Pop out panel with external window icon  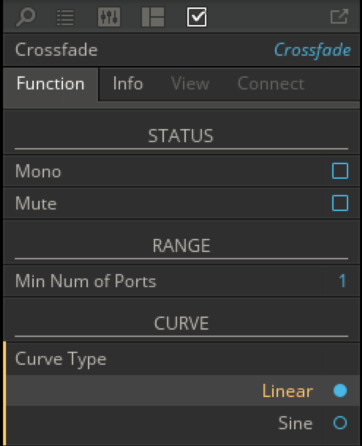339,17
